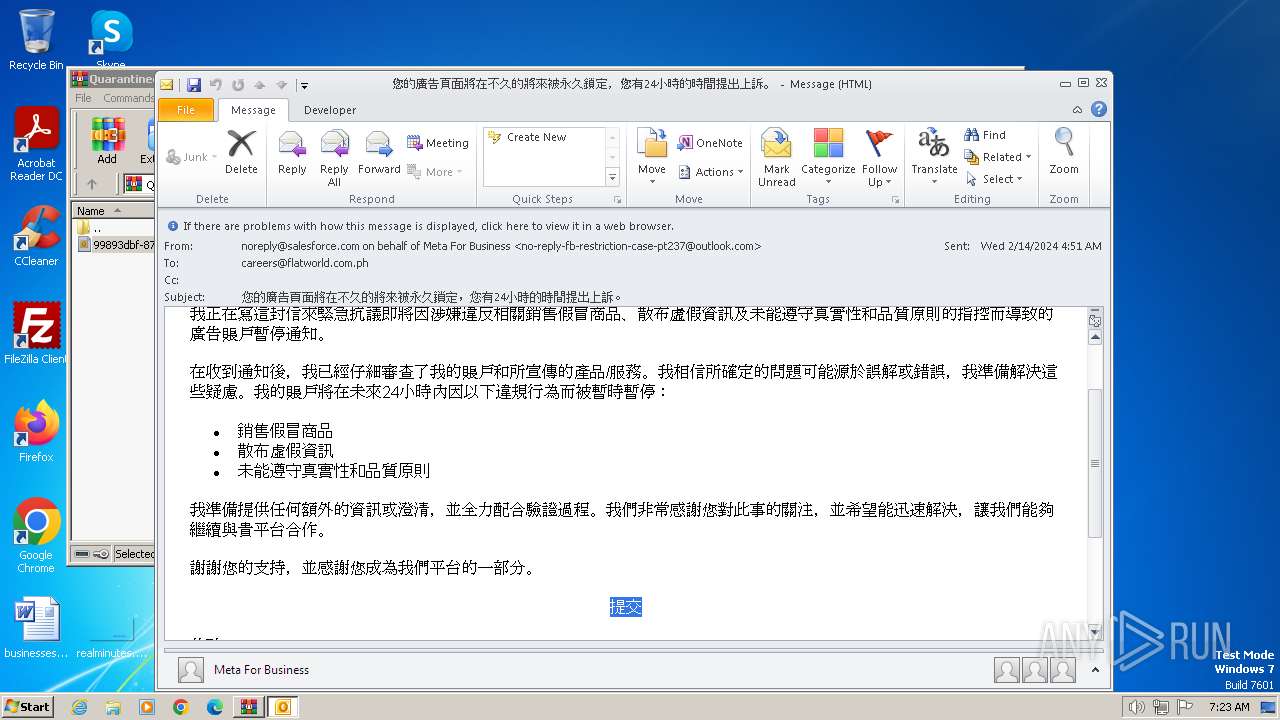The image size is (1280, 720).
Task: Open the File backstage tab
Action: (186, 110)
